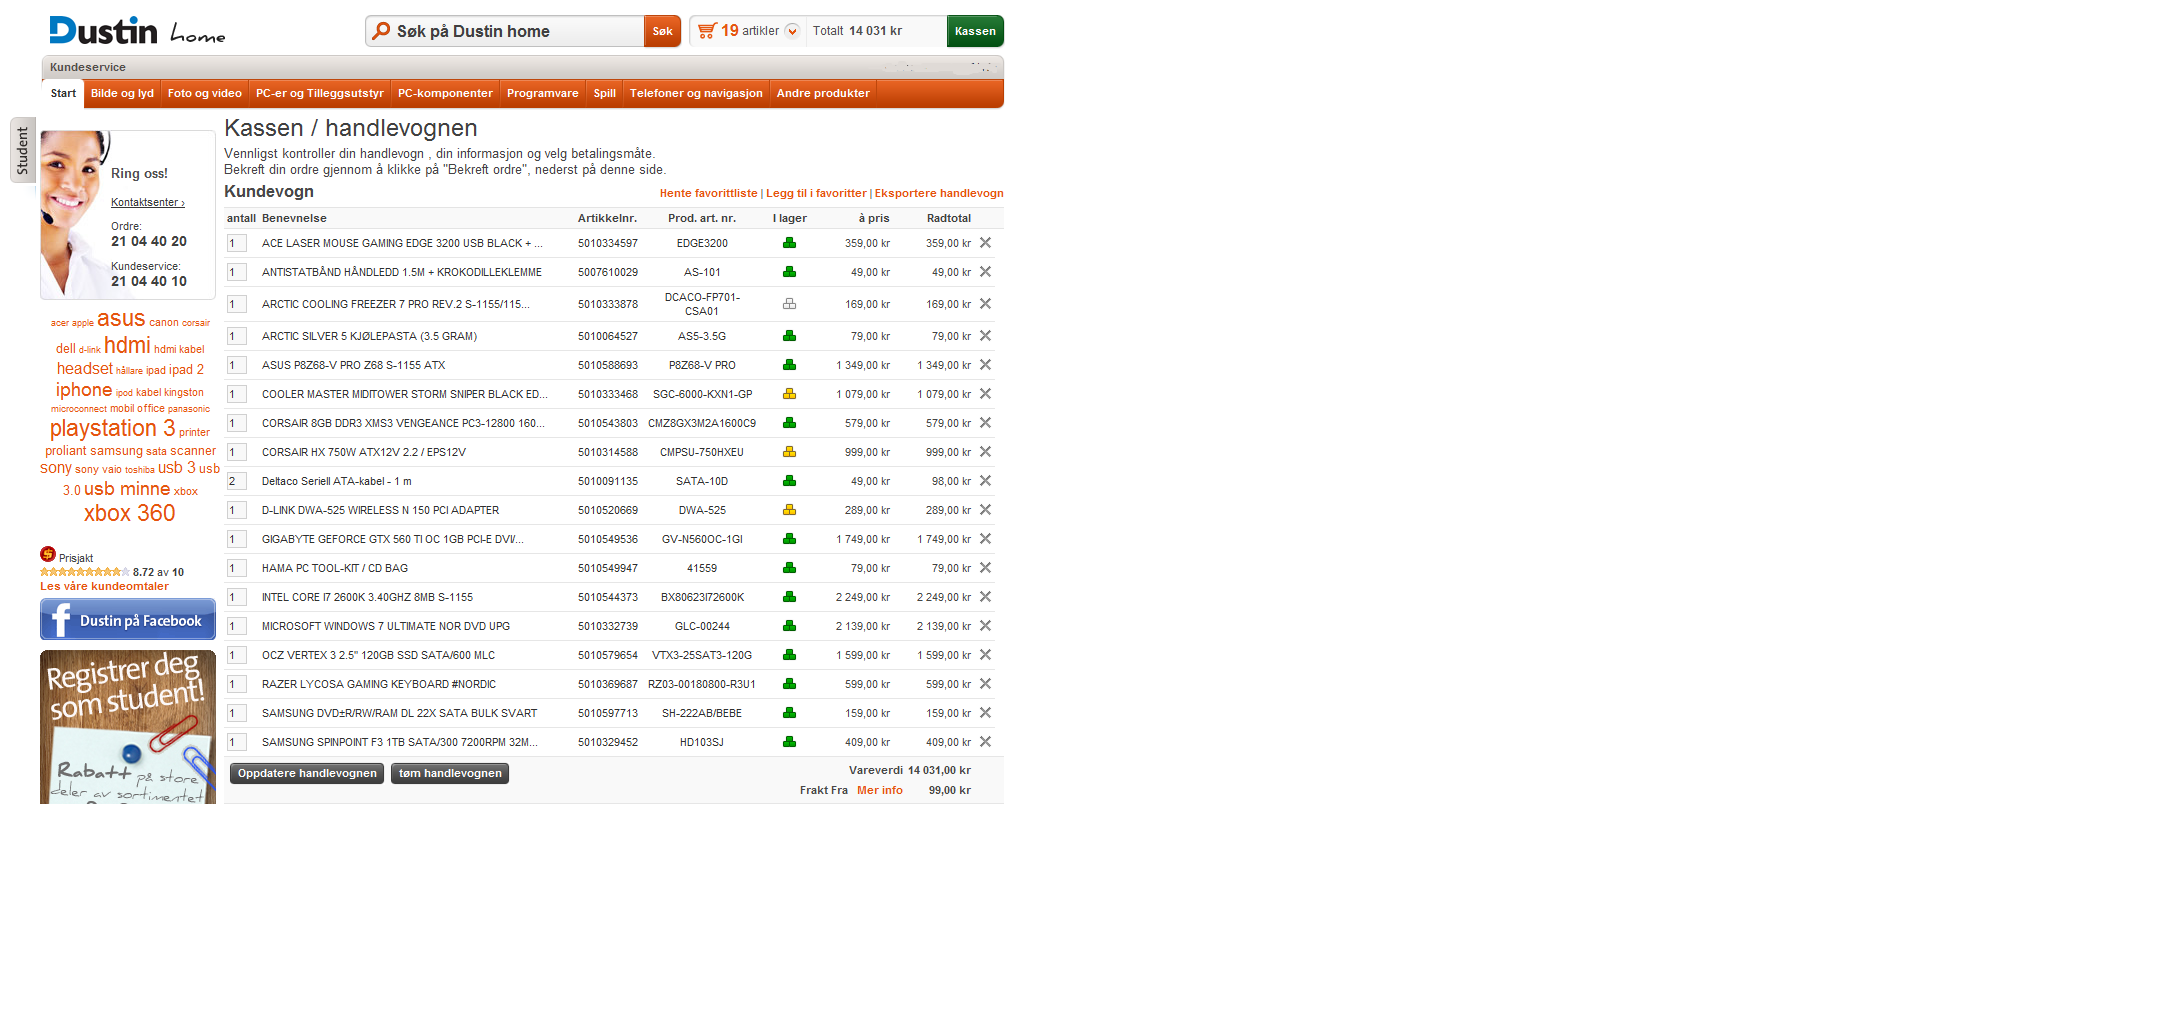Click Les våre kundeomtaler link

coord(104,586)
